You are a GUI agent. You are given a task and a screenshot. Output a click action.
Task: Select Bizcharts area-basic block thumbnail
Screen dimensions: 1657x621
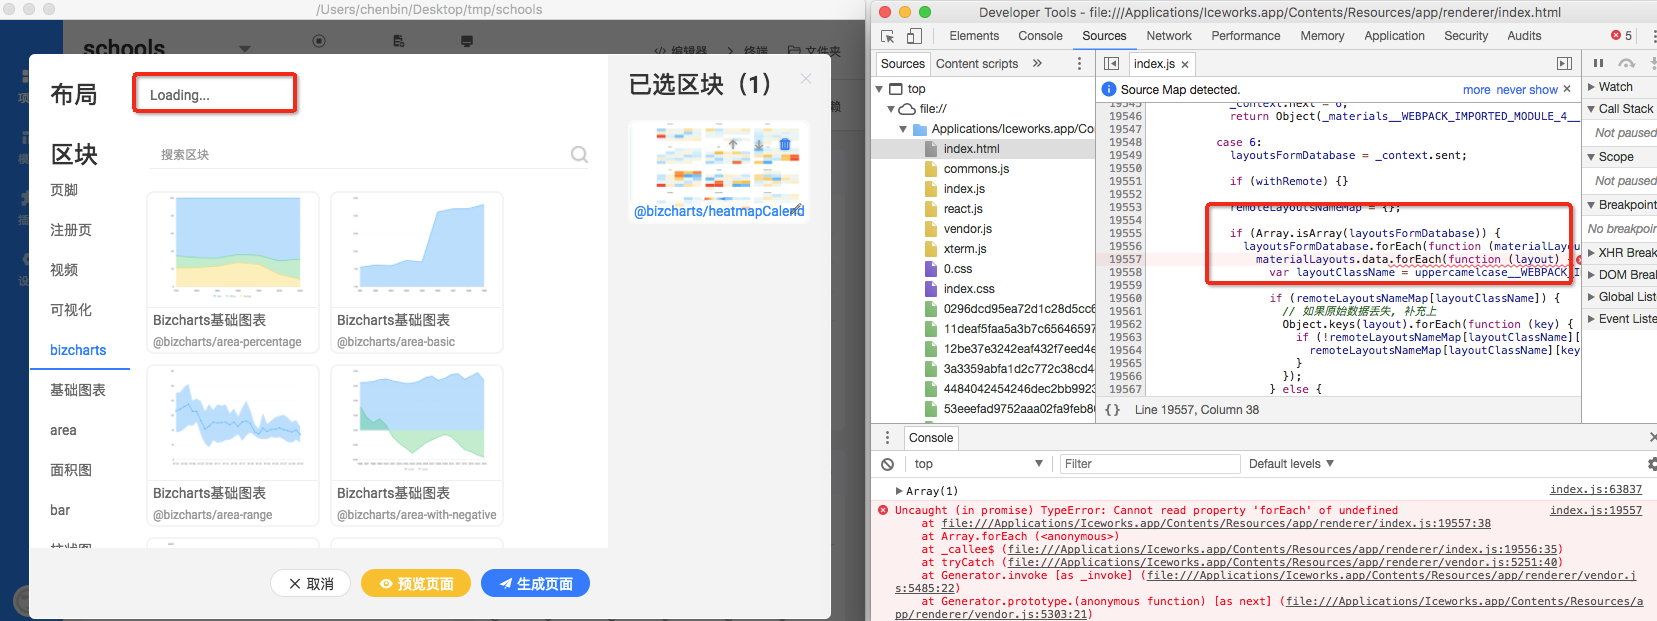point(417,250)
